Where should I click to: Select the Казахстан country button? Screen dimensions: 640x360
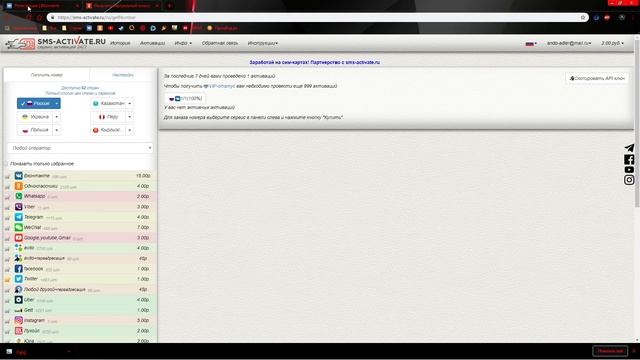108,103
